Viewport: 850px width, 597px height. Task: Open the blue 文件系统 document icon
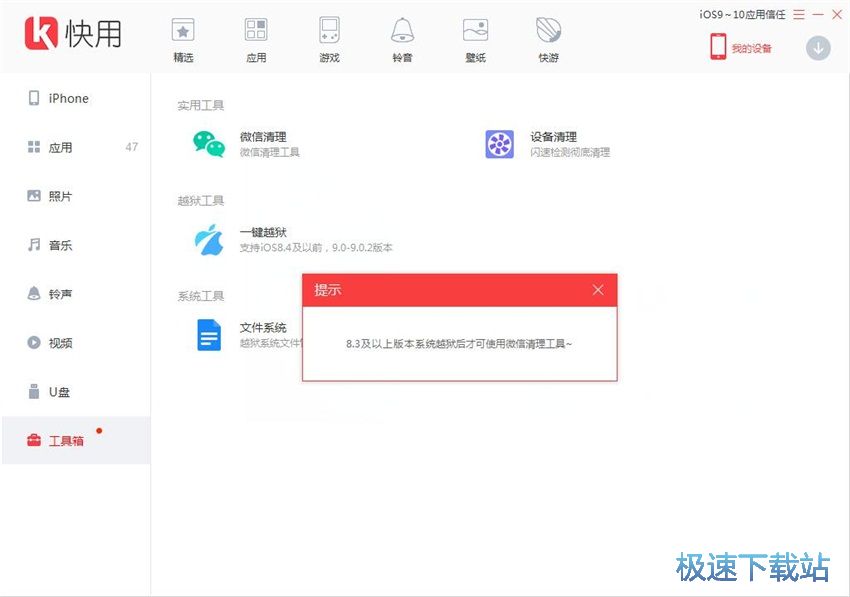pyautogui.click(x=209, y=335)
